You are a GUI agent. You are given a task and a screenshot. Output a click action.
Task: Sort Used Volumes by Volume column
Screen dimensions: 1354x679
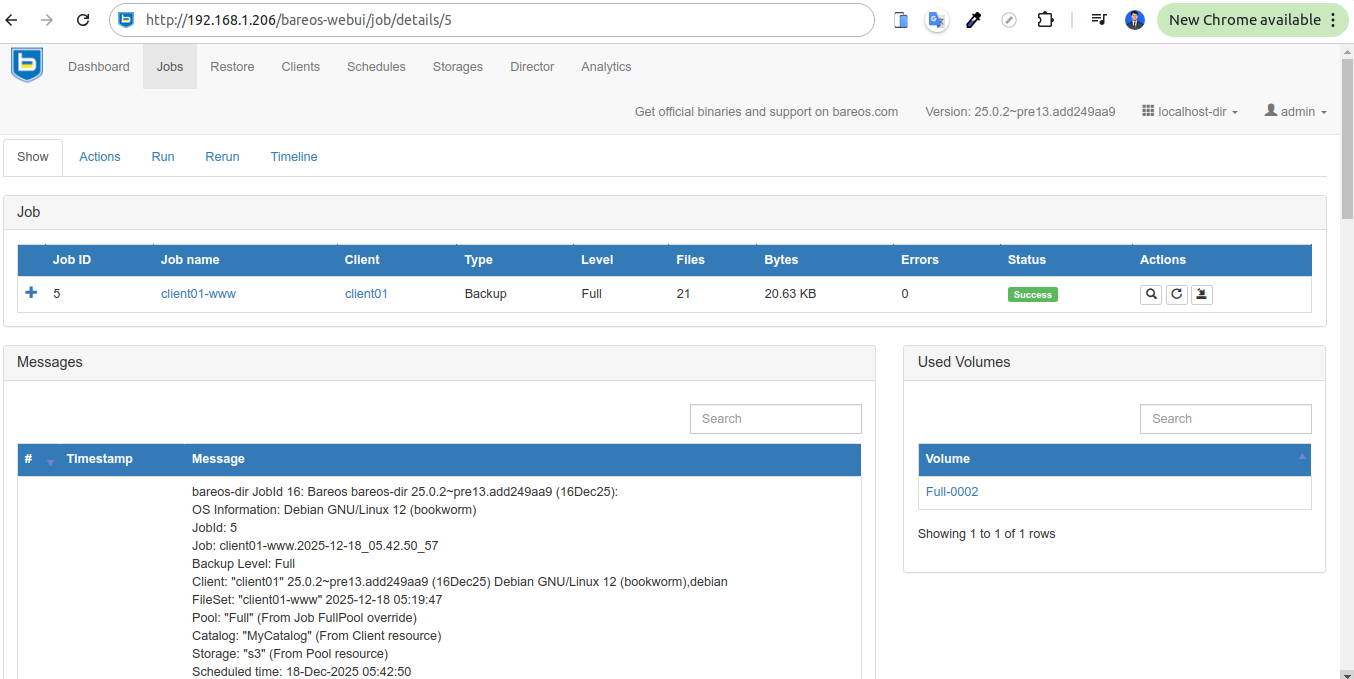[x=1114, y=459]
